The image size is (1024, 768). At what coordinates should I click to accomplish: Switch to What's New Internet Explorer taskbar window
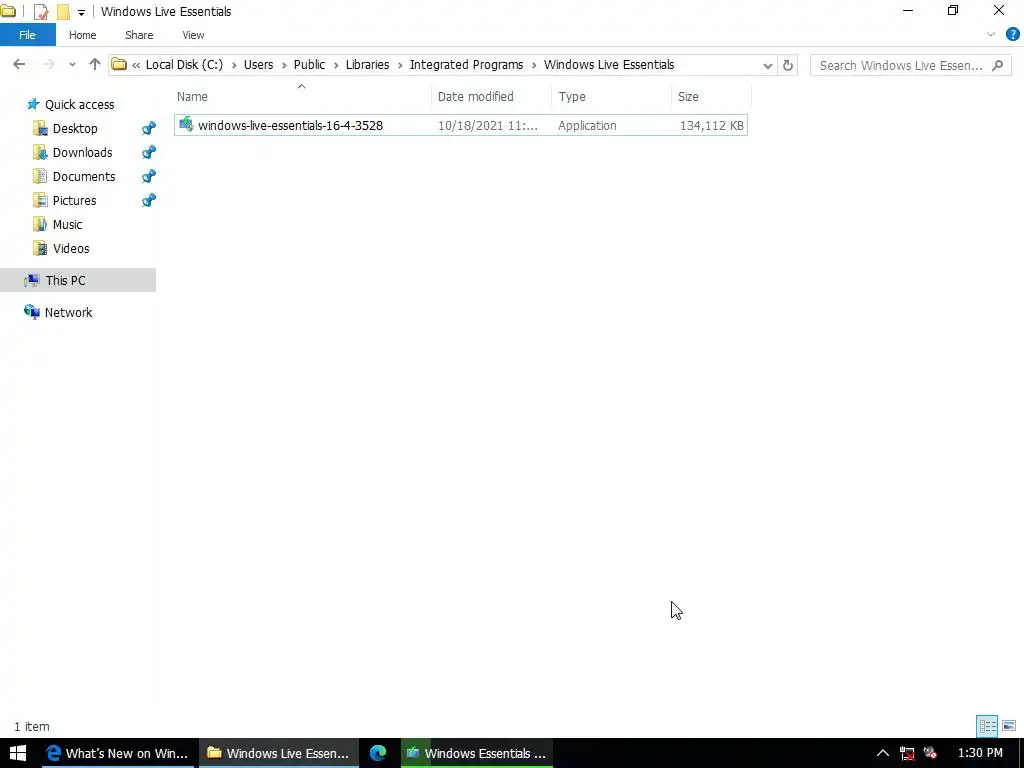[117, 753]
